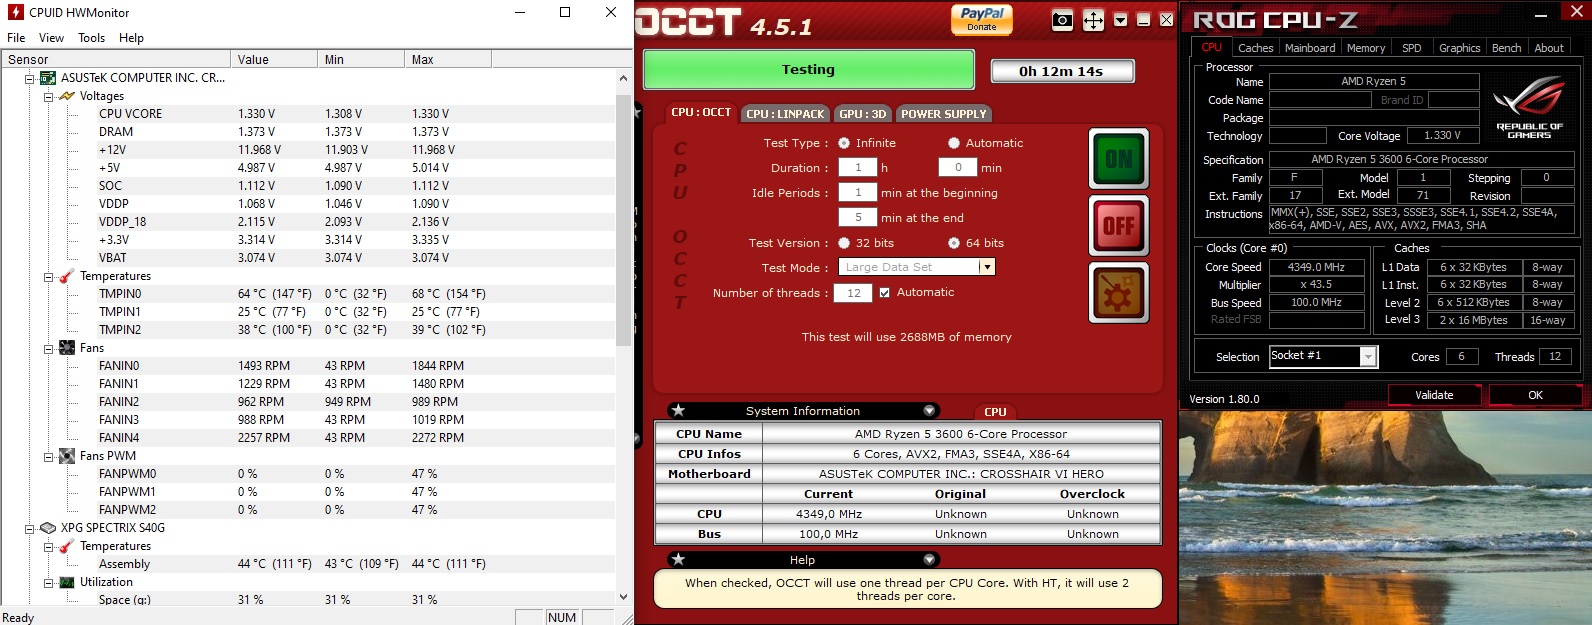Screen dimensions: 1592x625
Task: Open the Help menu in HWMonitor
Action: tap(131, 38)
